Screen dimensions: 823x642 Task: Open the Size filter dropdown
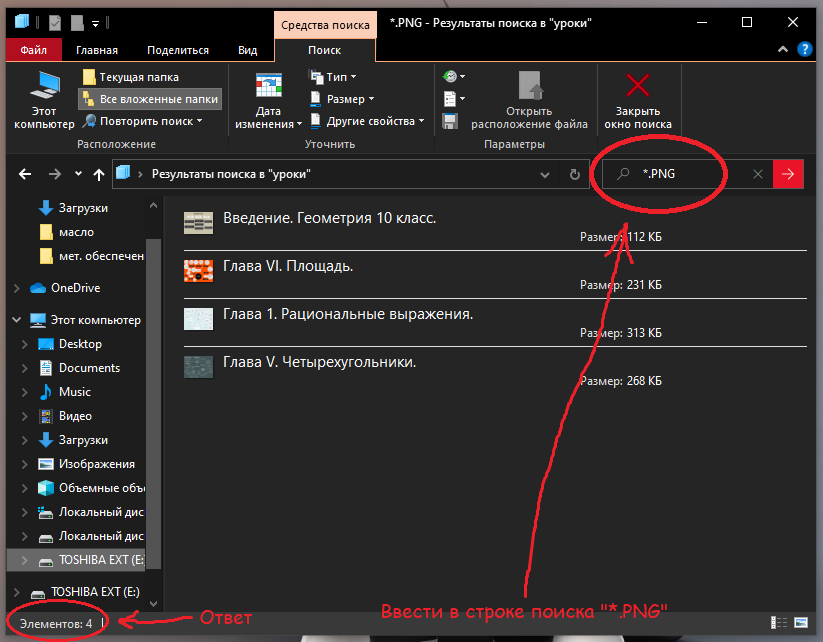[342, 99]
